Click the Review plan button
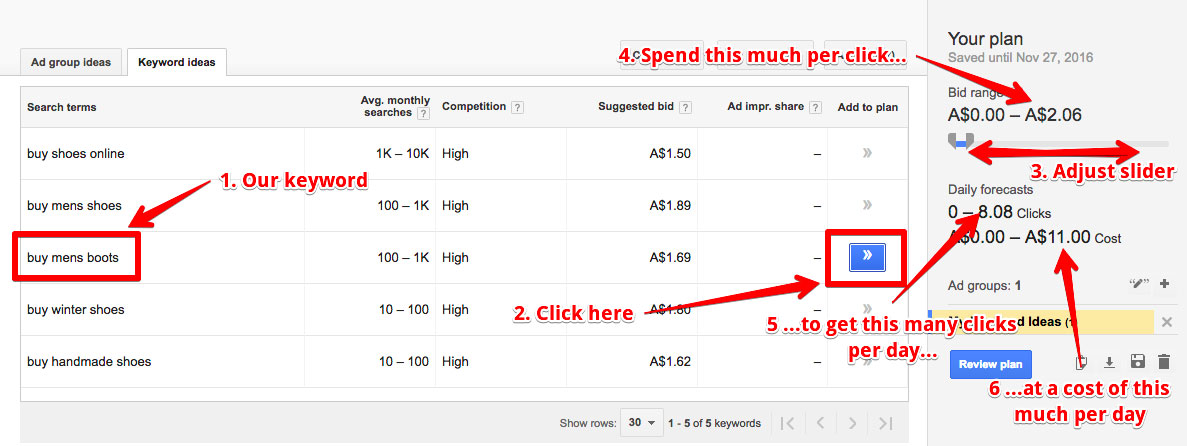The image size is (1187, 446). pos(990,364)
